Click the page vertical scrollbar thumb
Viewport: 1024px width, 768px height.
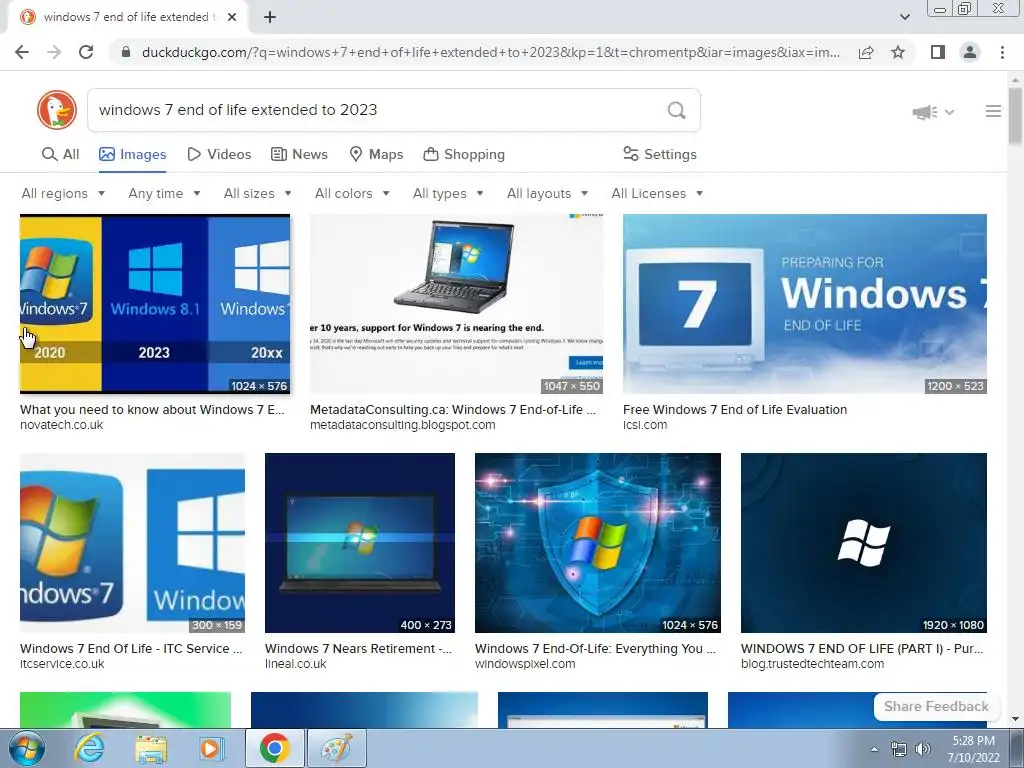tap(1015, 116)
